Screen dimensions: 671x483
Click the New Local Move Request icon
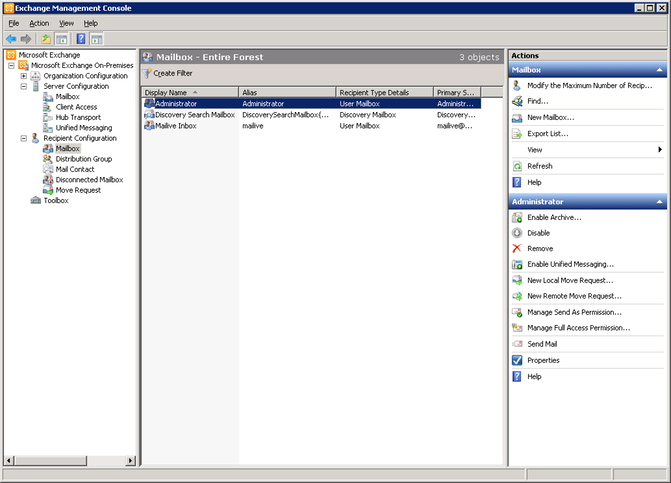point(517,281)
